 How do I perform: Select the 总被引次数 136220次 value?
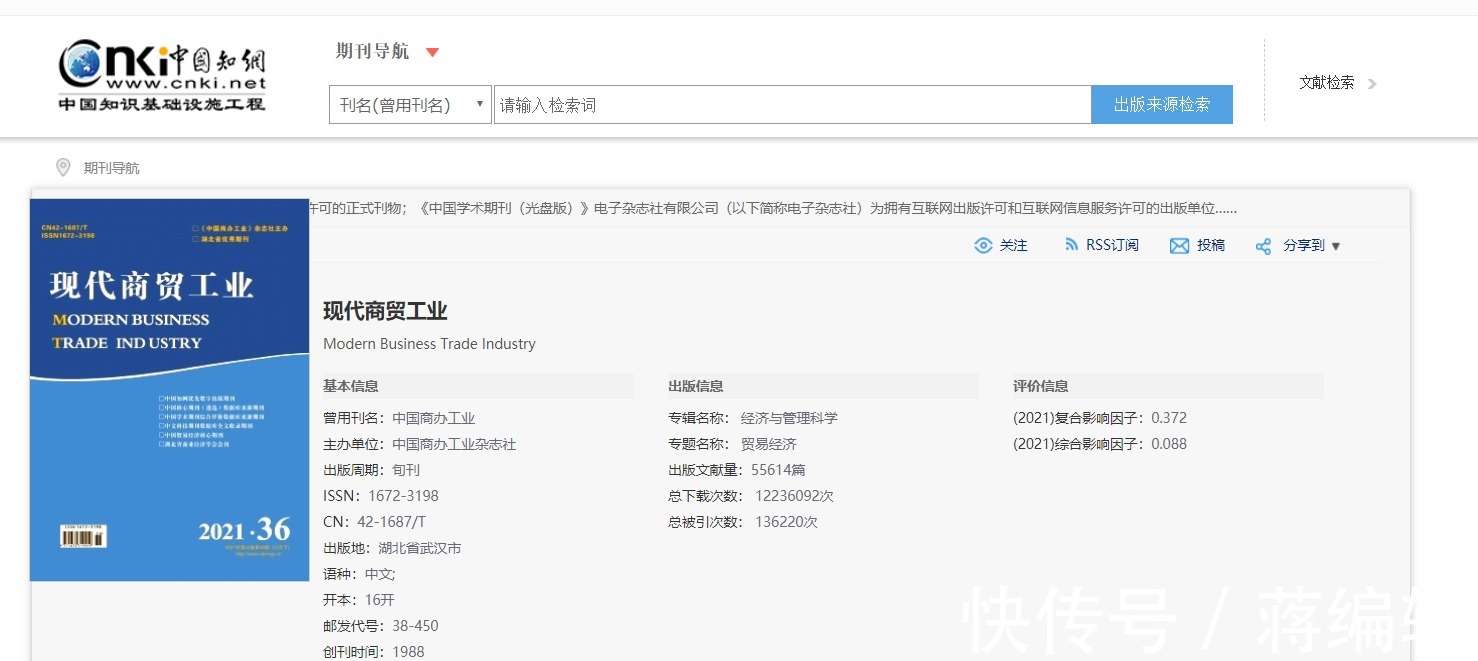coord(786,522)
